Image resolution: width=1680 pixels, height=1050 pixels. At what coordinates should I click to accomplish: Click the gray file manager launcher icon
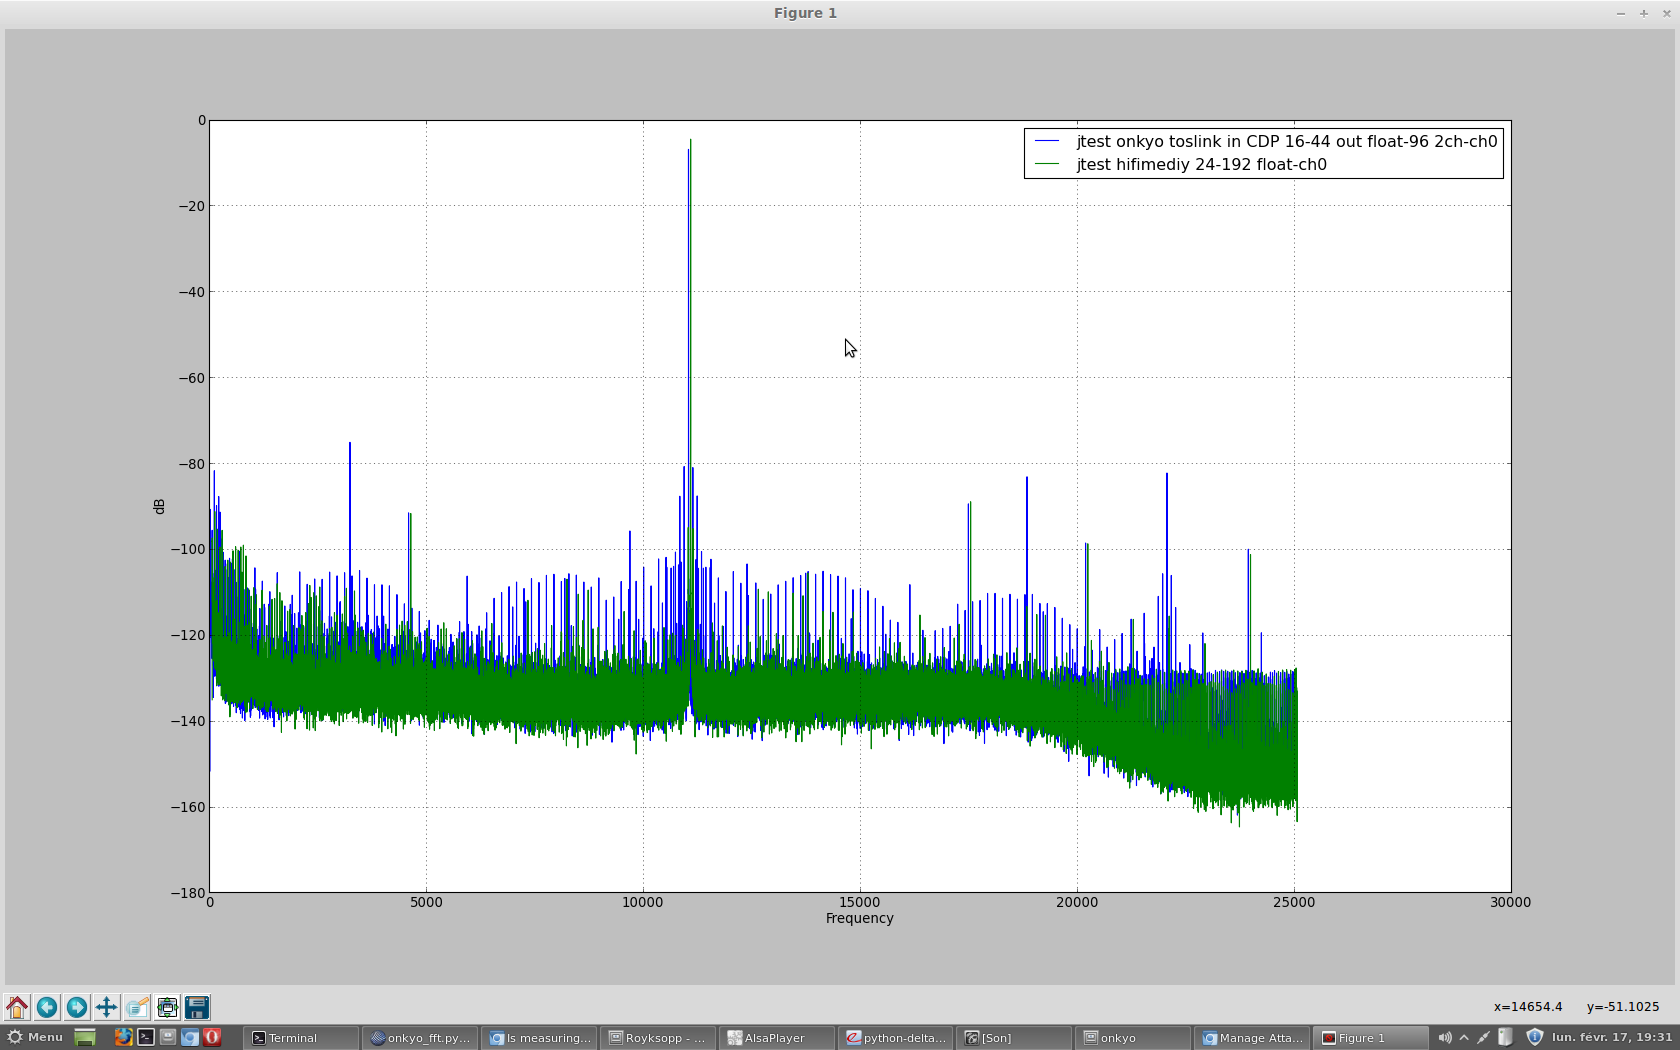[x=167, y=1038]
